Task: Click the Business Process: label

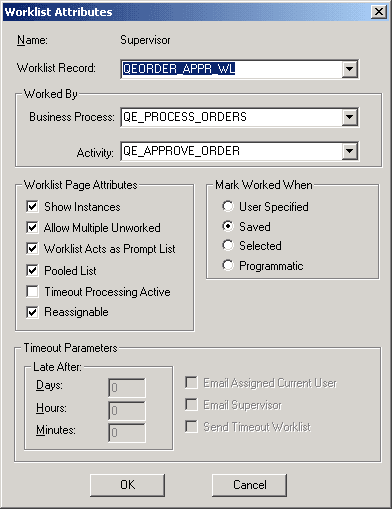Action: coord(72,117)
